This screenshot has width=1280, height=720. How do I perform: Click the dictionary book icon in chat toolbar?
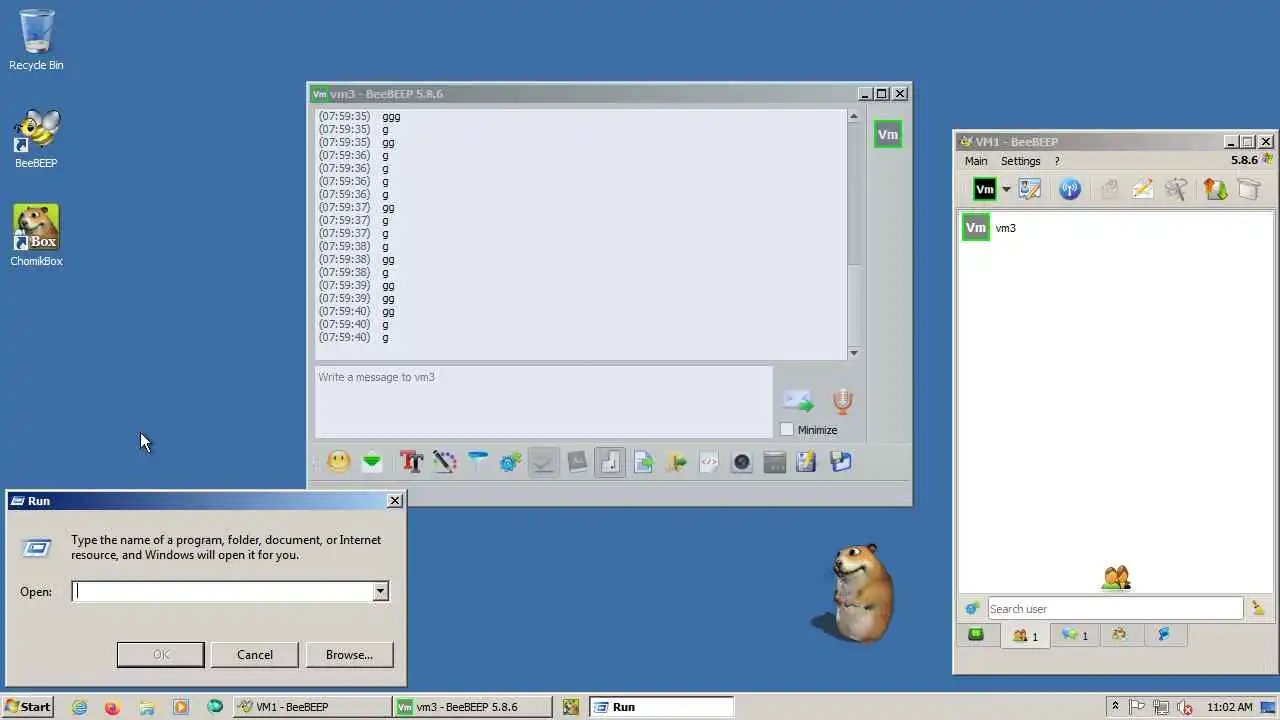pos(577,462)
